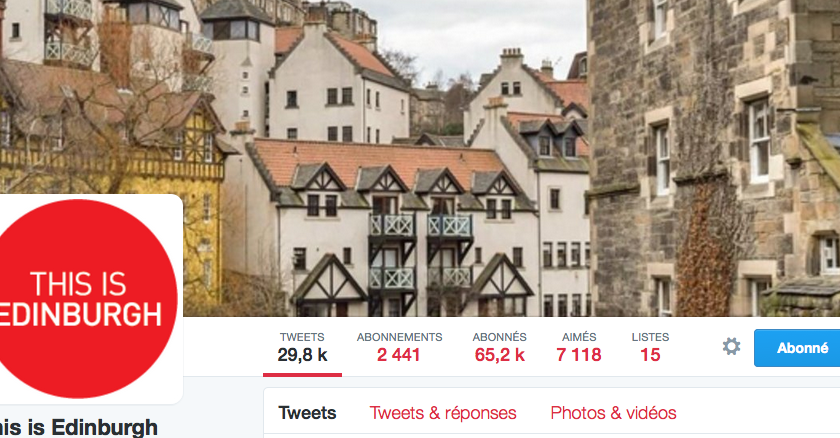Image resolution: width=840 pixels, height=438 pixels.
Task: Open the gear settings icon beside Abonné
Action: (x=731, y=346)
